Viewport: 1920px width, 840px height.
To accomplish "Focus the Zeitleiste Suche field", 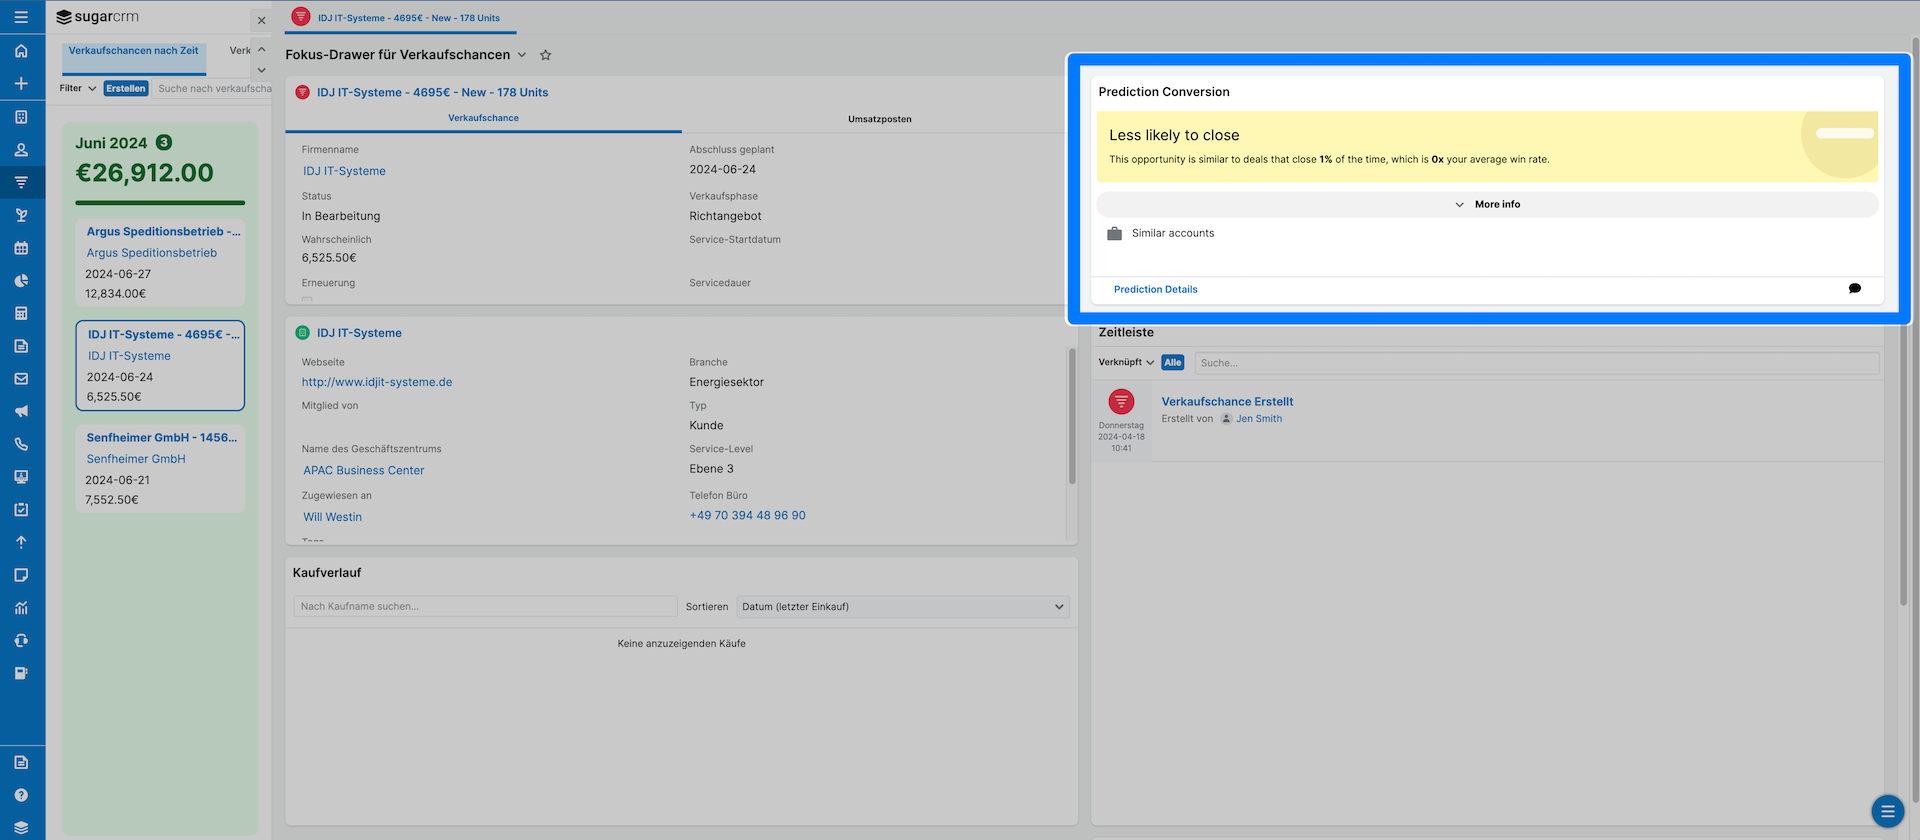I will pyautogui.click(x=1537, y=363).
